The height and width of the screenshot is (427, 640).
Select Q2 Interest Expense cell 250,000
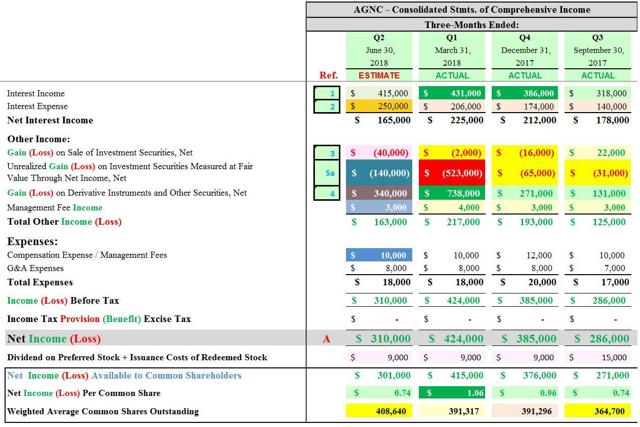379,106
